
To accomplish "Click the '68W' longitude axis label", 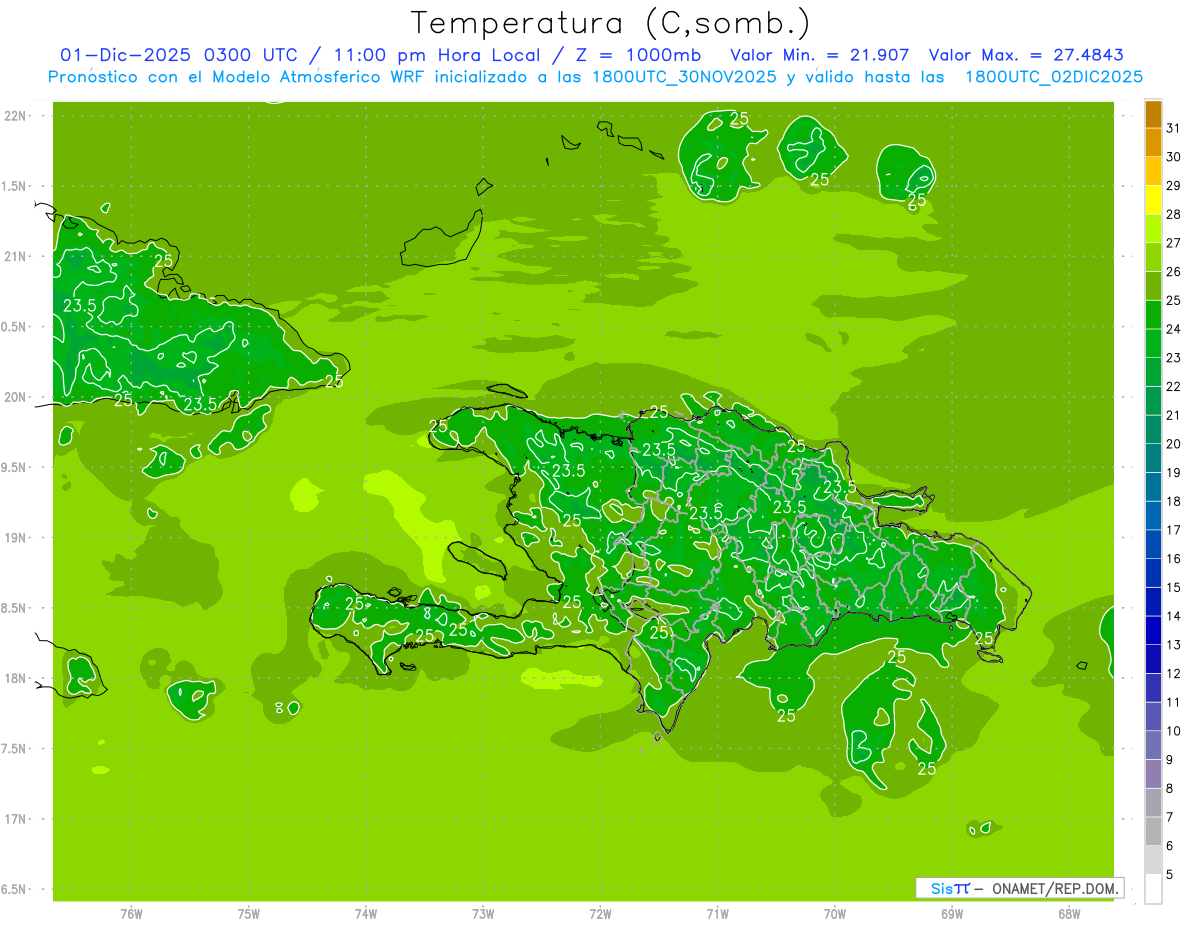I will 1068,913.
